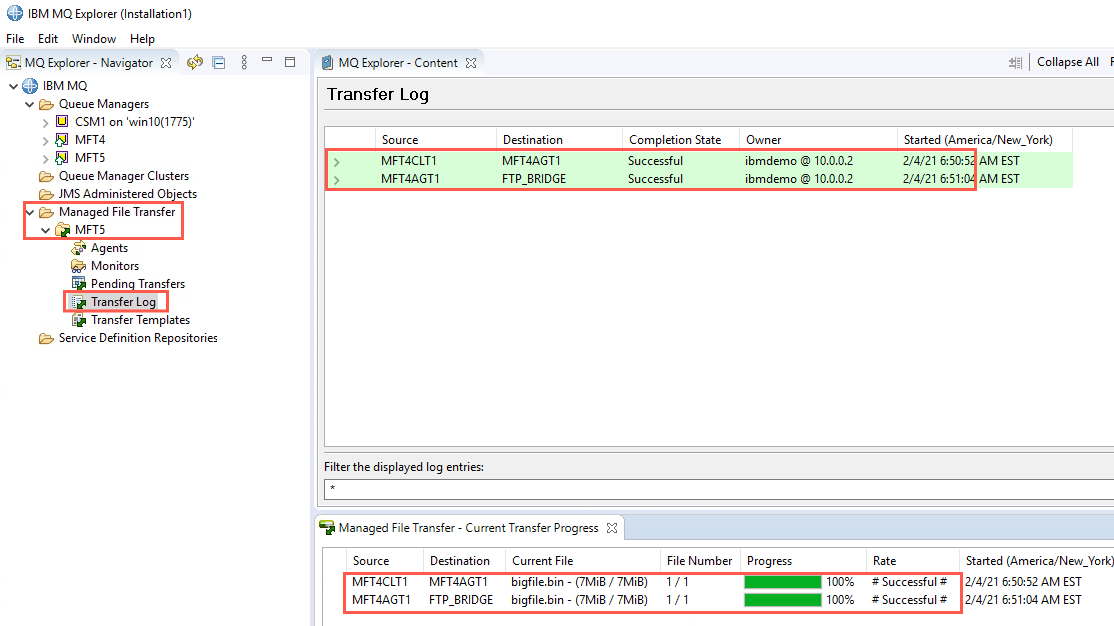Open the File menu
Image resolution: width=1114 pixels, height=626 pixels.
pos(15,39)
